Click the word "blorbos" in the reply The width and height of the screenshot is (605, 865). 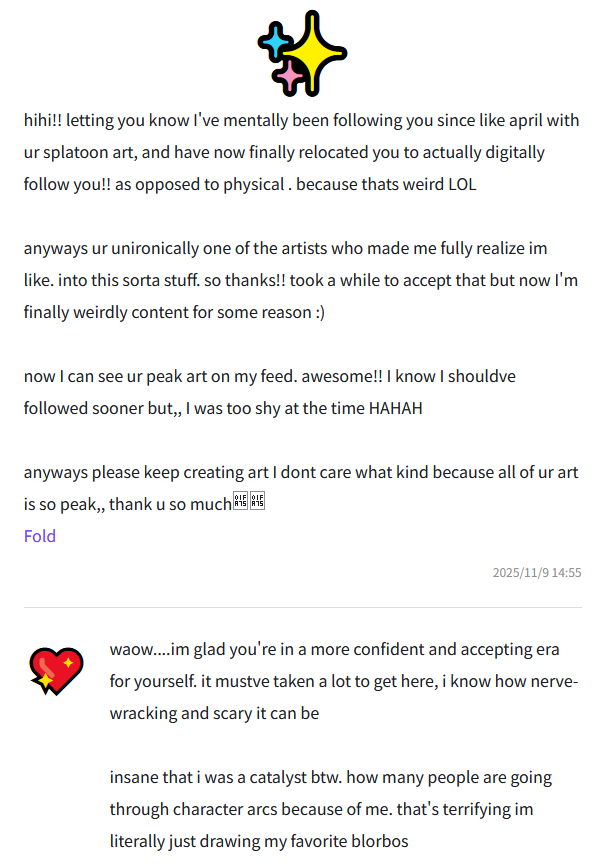(376, 841)
